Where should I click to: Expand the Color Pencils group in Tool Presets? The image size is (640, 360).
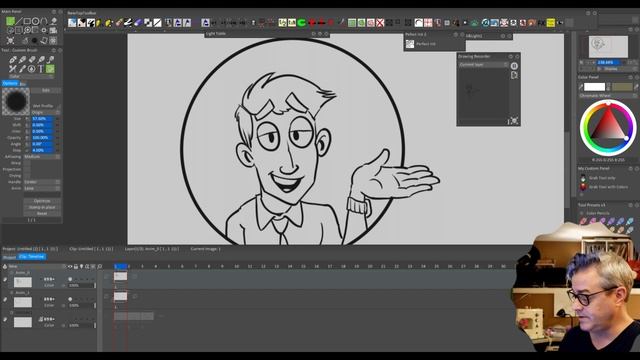point(581,213)
